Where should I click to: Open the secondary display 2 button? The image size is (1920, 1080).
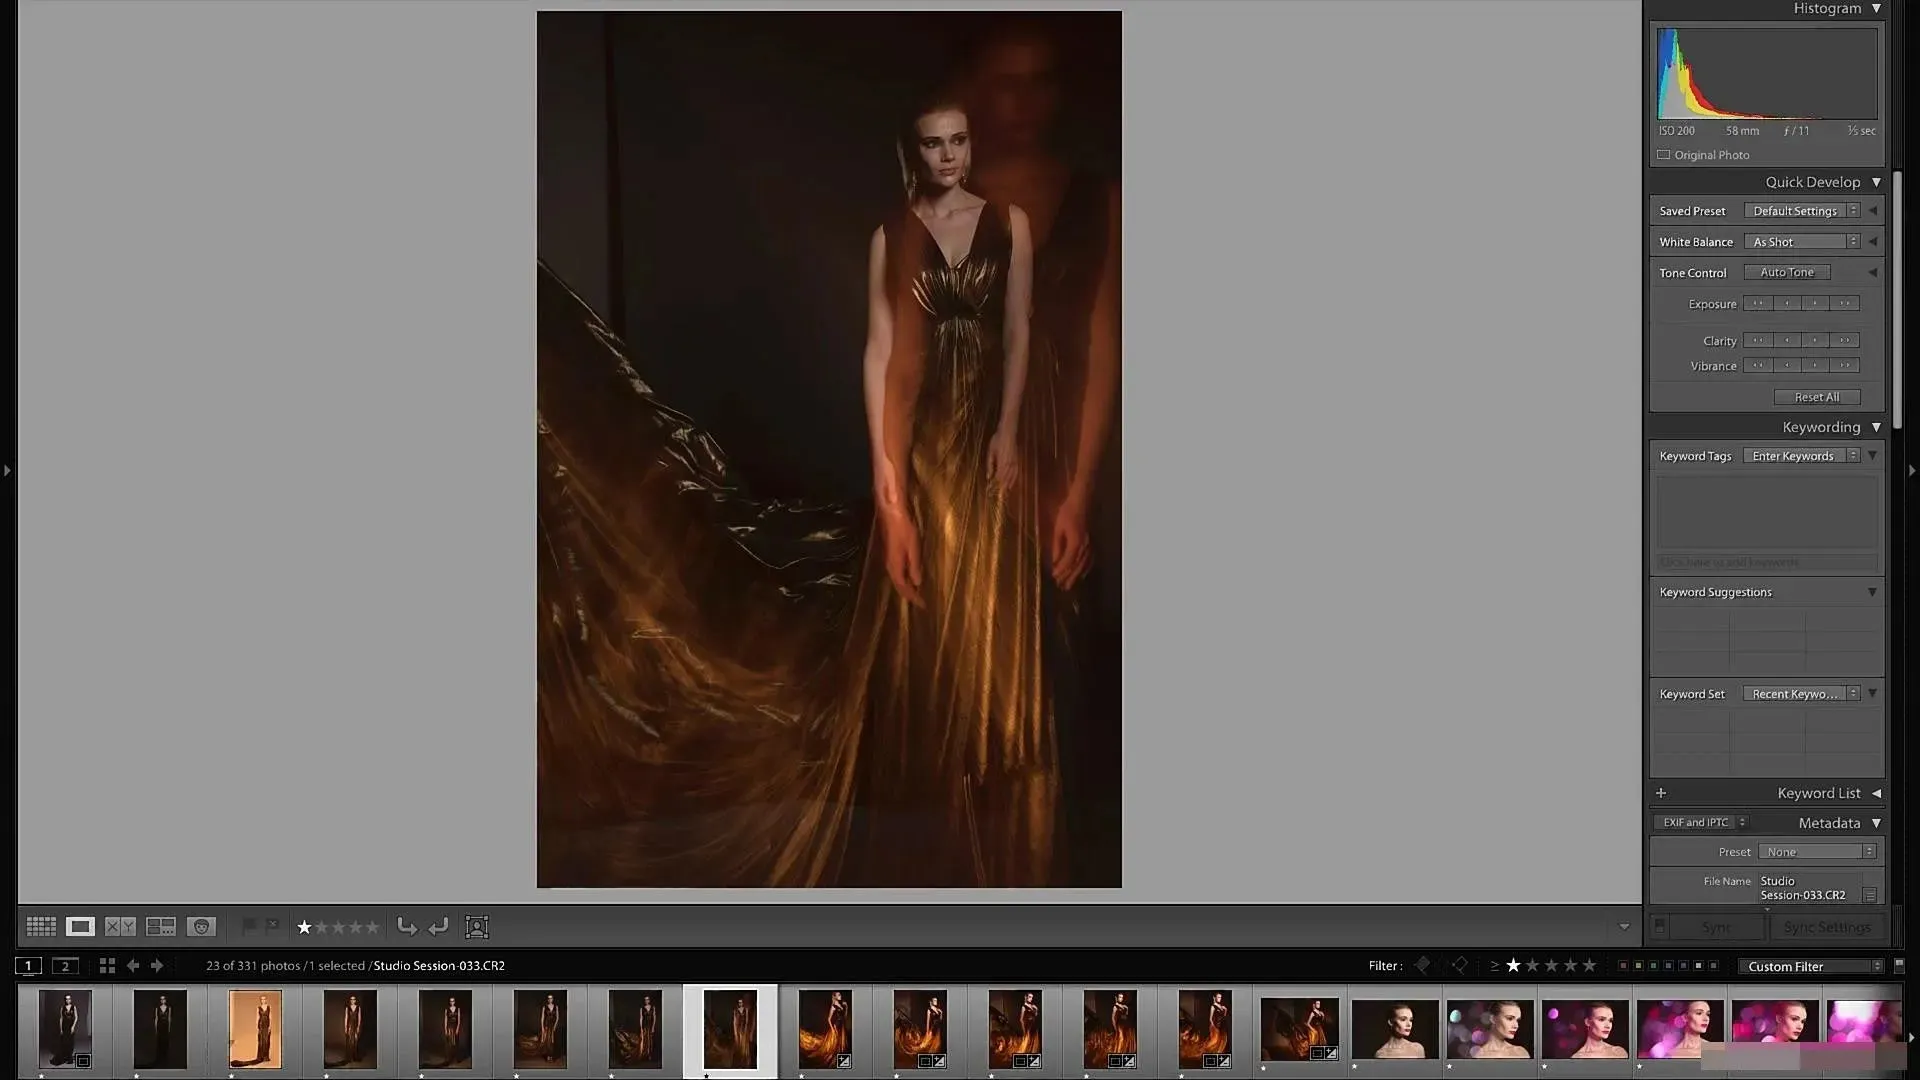tap(65, 966)
